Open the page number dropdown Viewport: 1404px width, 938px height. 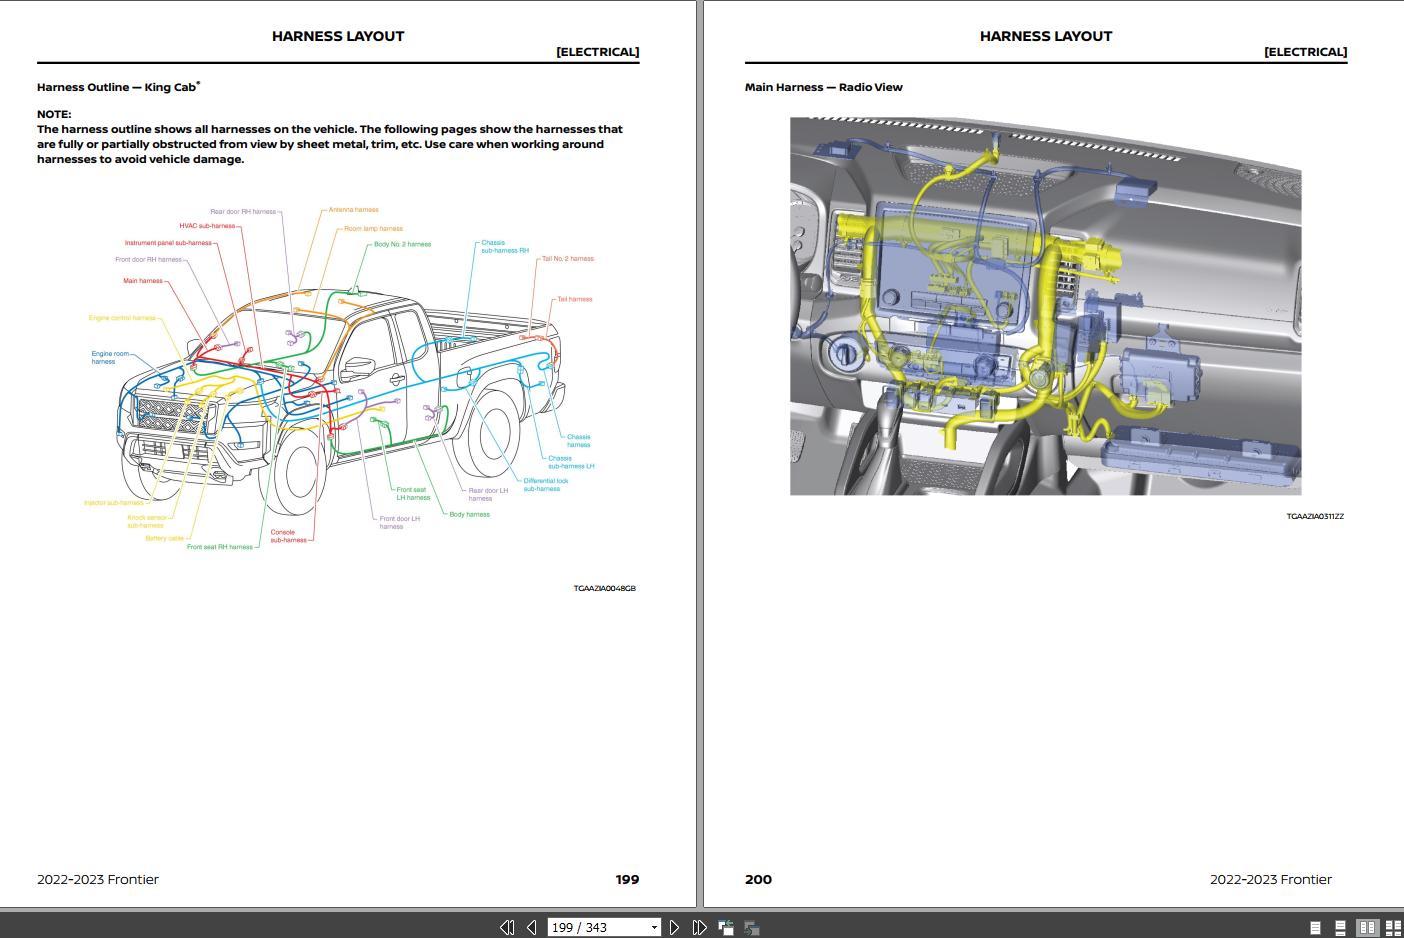click(655, 927)
